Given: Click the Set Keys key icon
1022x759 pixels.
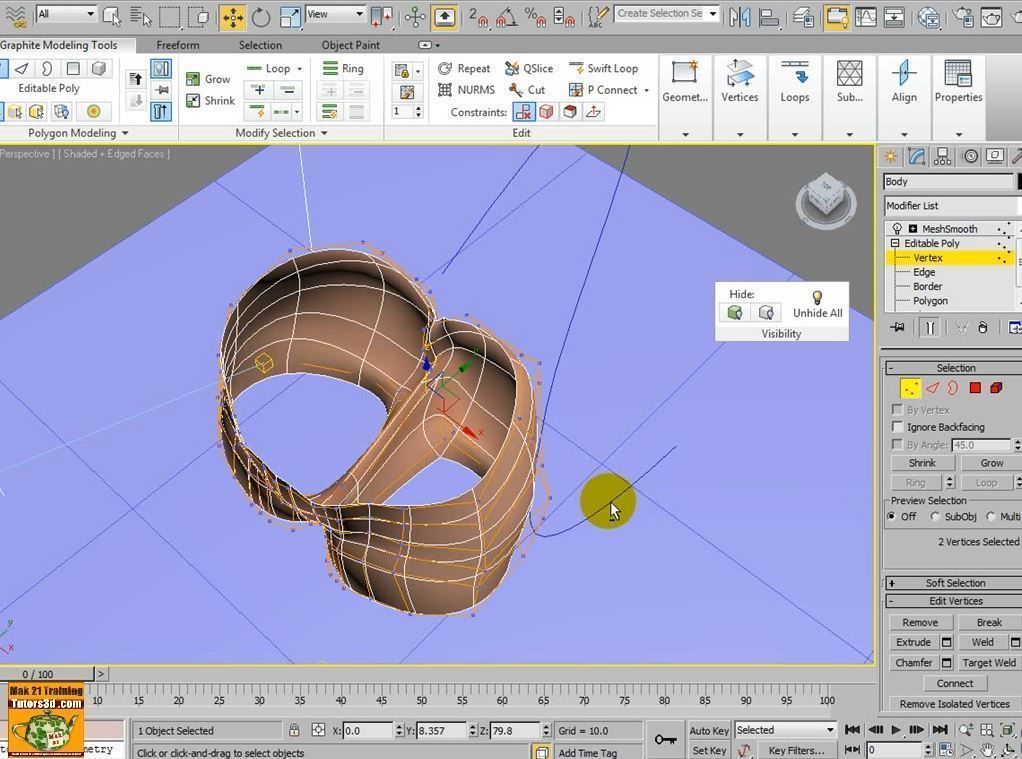Looking at the screenshot, I should pyautogui.click(x=665, y=739).
